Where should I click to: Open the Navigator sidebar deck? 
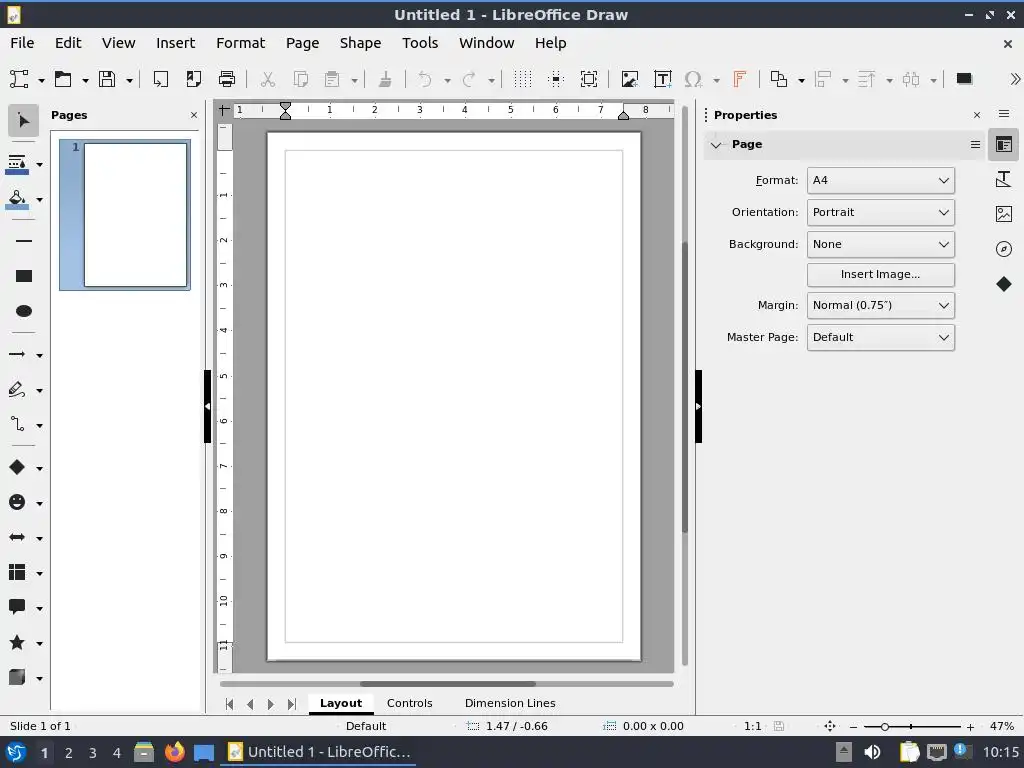(x=1004, y=249)
